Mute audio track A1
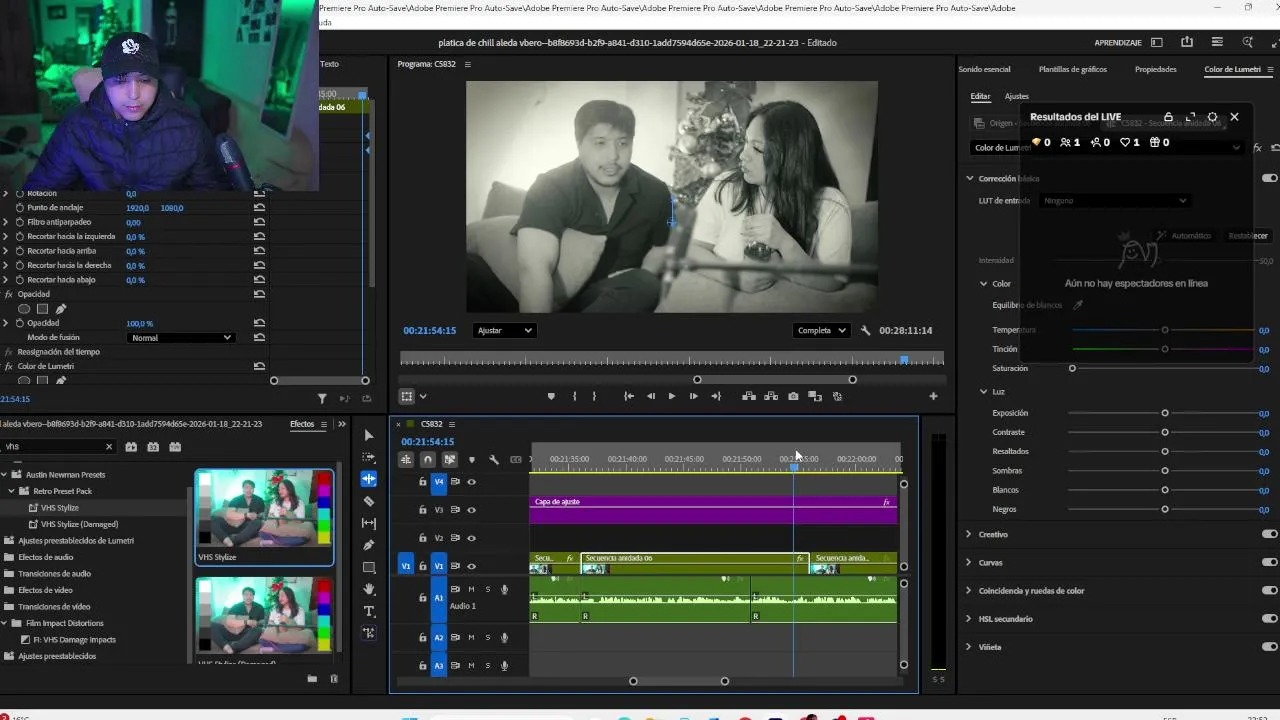The image size is (1280, 720). [x=472, y=589]
